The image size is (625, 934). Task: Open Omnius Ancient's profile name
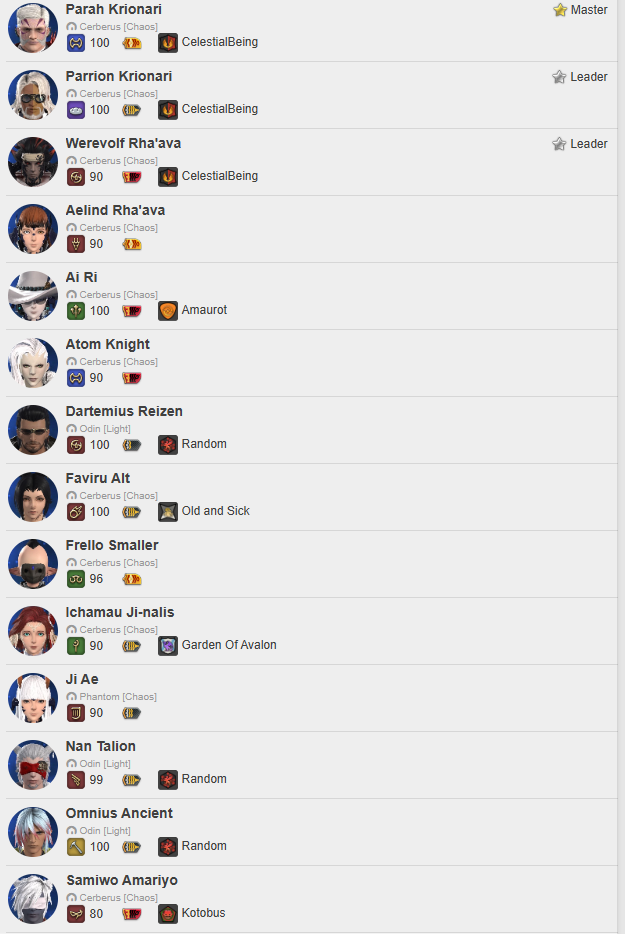pyautogui.click(x=119, y=813)
